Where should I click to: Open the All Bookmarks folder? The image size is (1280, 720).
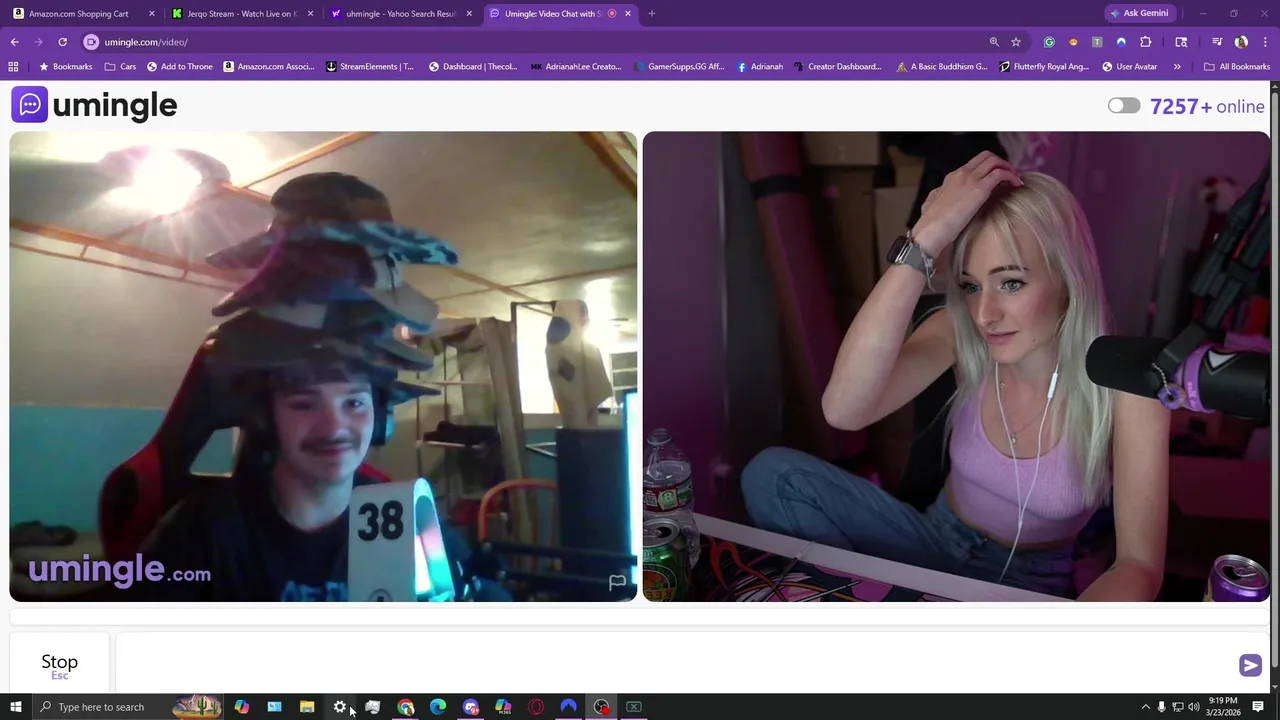[1237, 67]
